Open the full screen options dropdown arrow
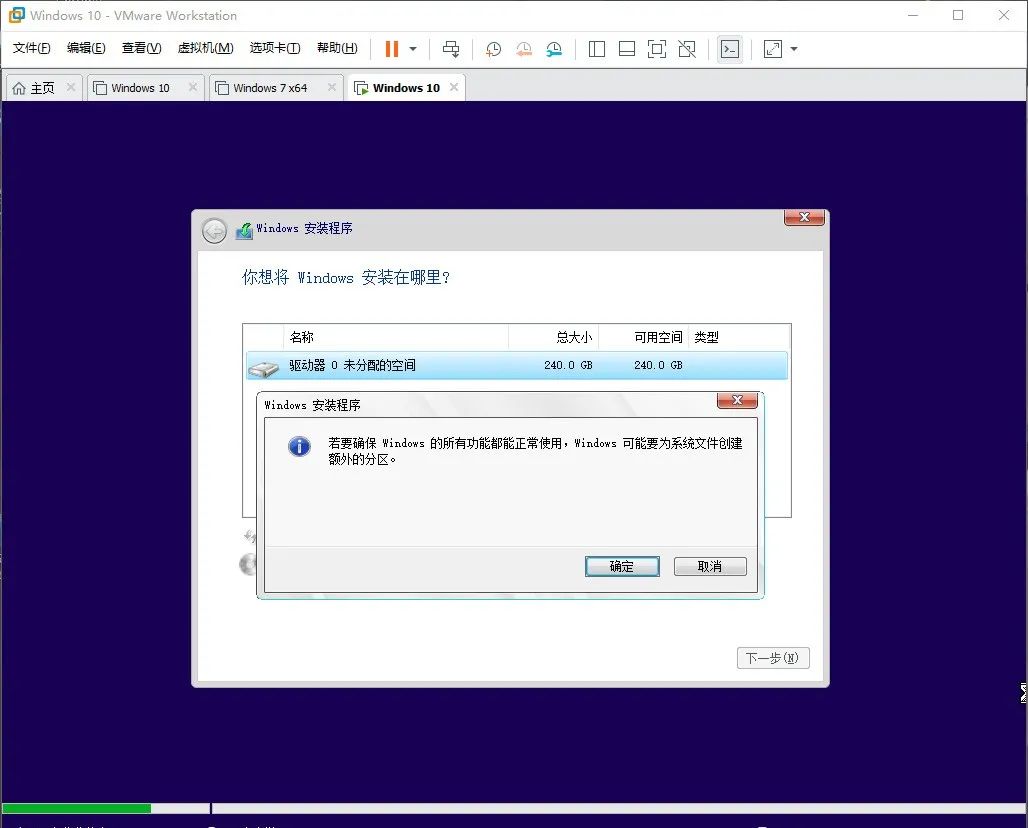Image resolution: width=1028 pixels, height=828 pixels. (791, 48)
